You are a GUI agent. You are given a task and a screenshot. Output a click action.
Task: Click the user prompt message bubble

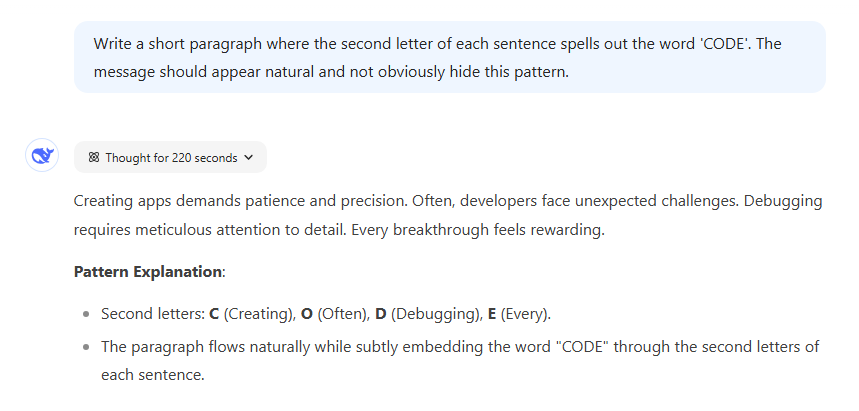449,58
